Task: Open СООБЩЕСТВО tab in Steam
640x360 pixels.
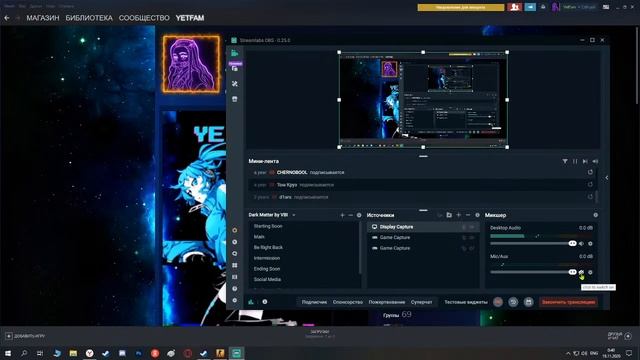Action: click(x=144, y=18)
